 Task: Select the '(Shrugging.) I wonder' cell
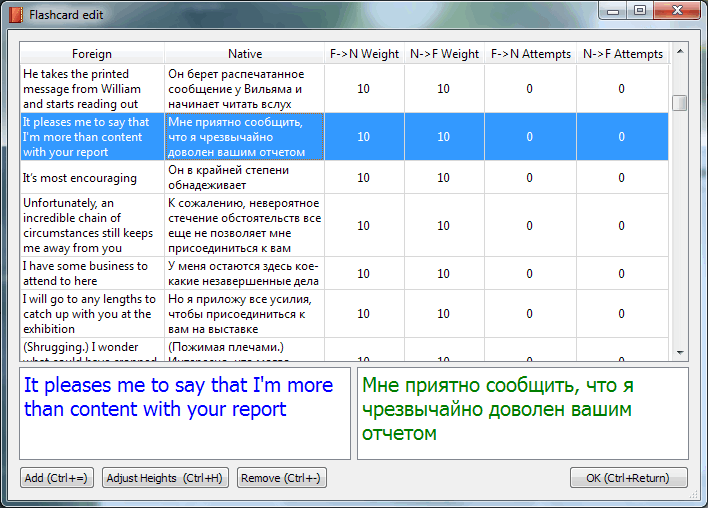[x=92, y=350]
